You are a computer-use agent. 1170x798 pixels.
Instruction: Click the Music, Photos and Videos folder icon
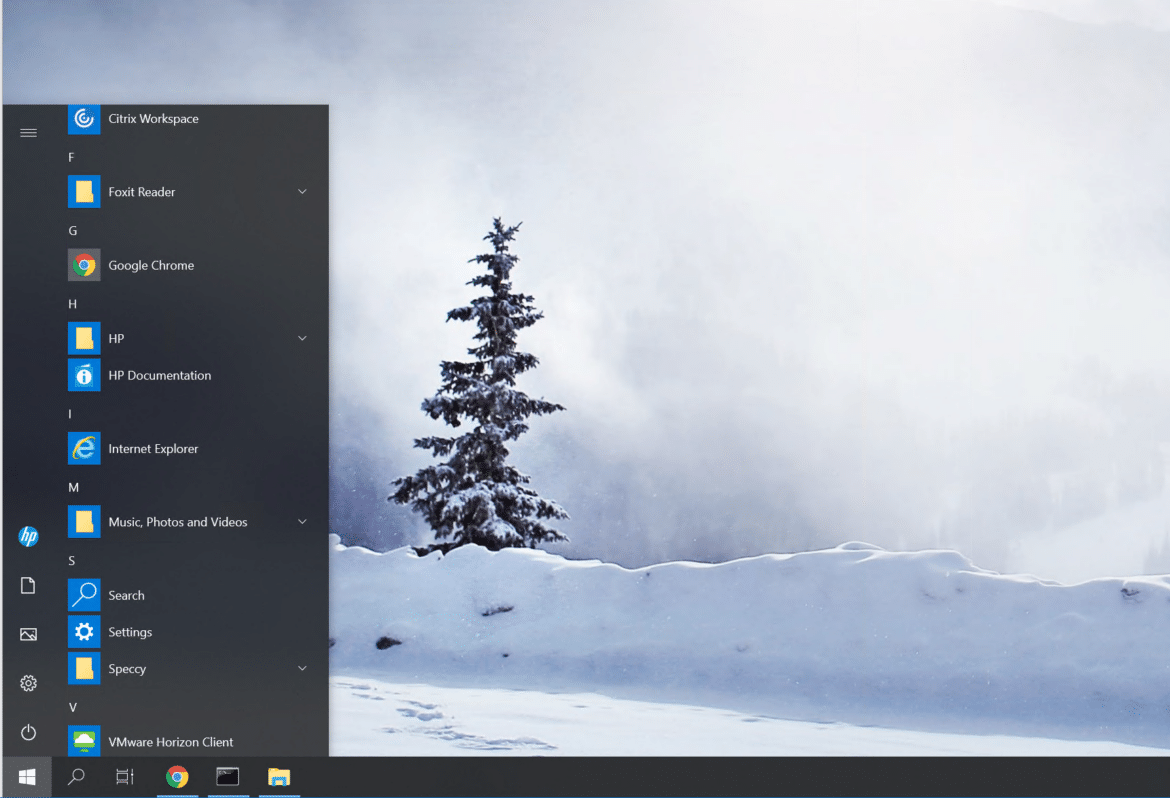[84, 522]
